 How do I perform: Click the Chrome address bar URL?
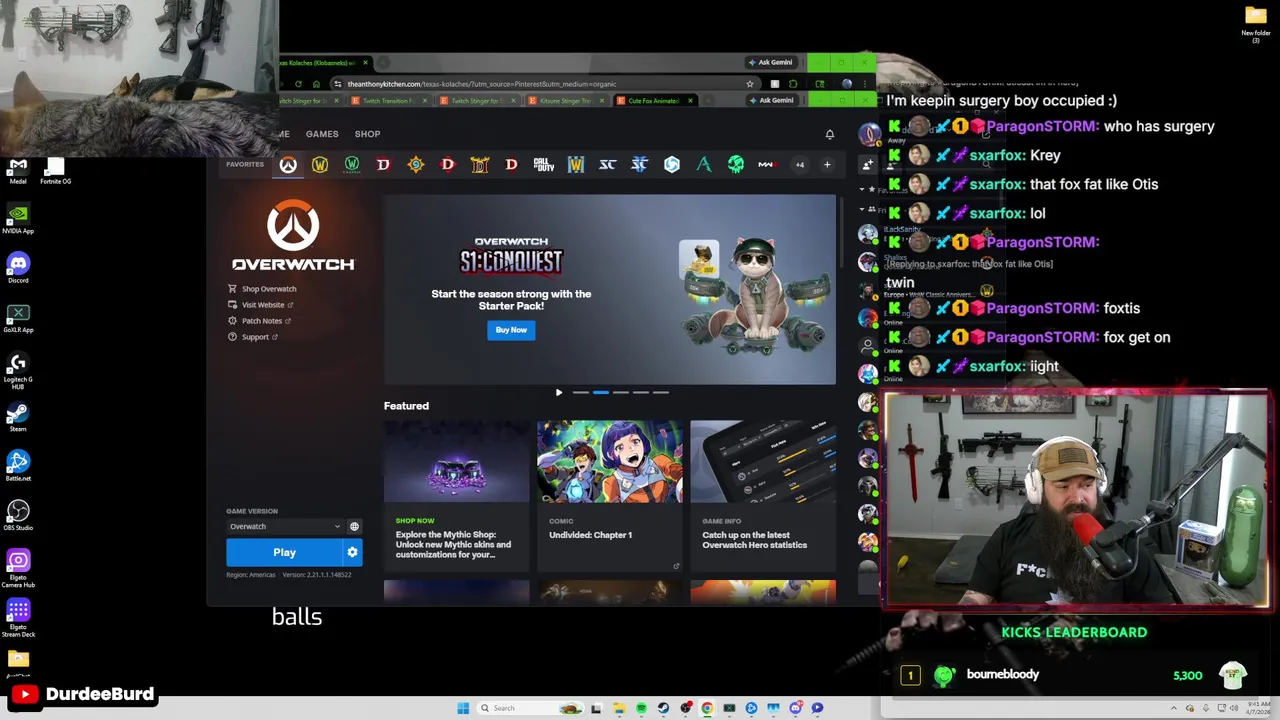(x=482, y=84)
